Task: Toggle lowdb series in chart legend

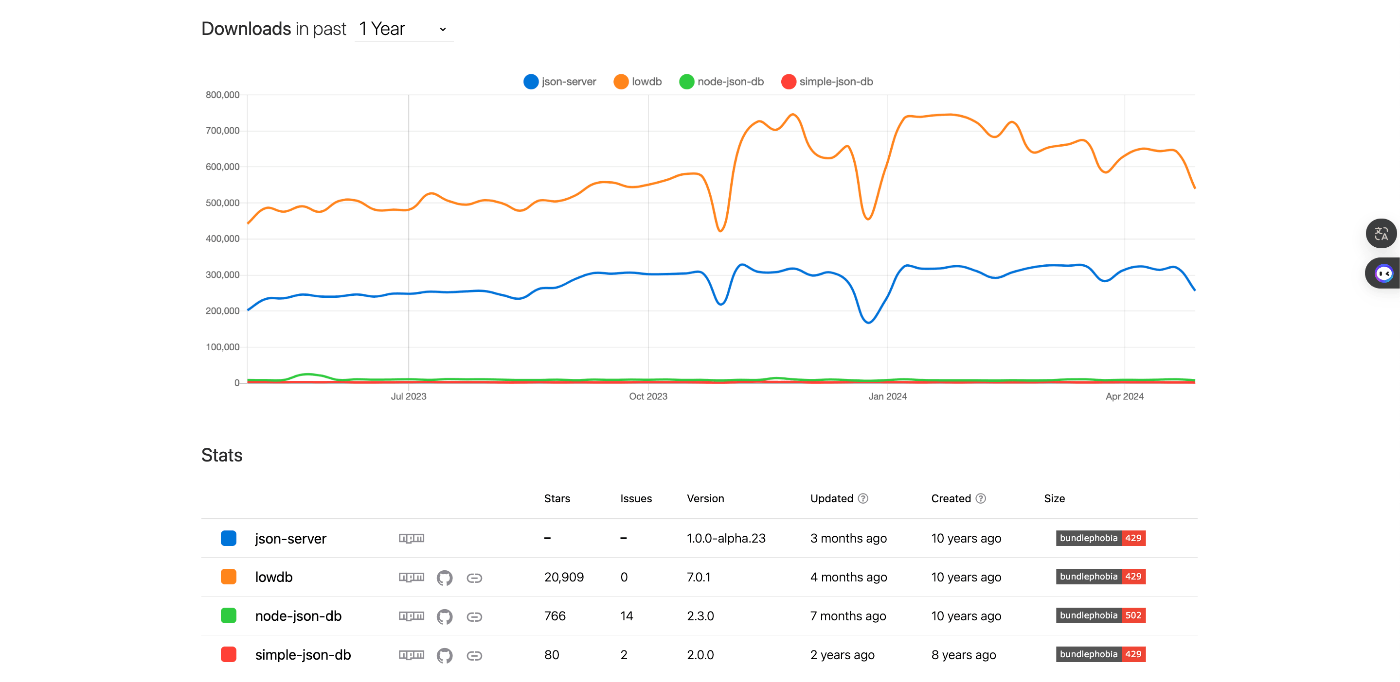Action: [x=640, y=82]
